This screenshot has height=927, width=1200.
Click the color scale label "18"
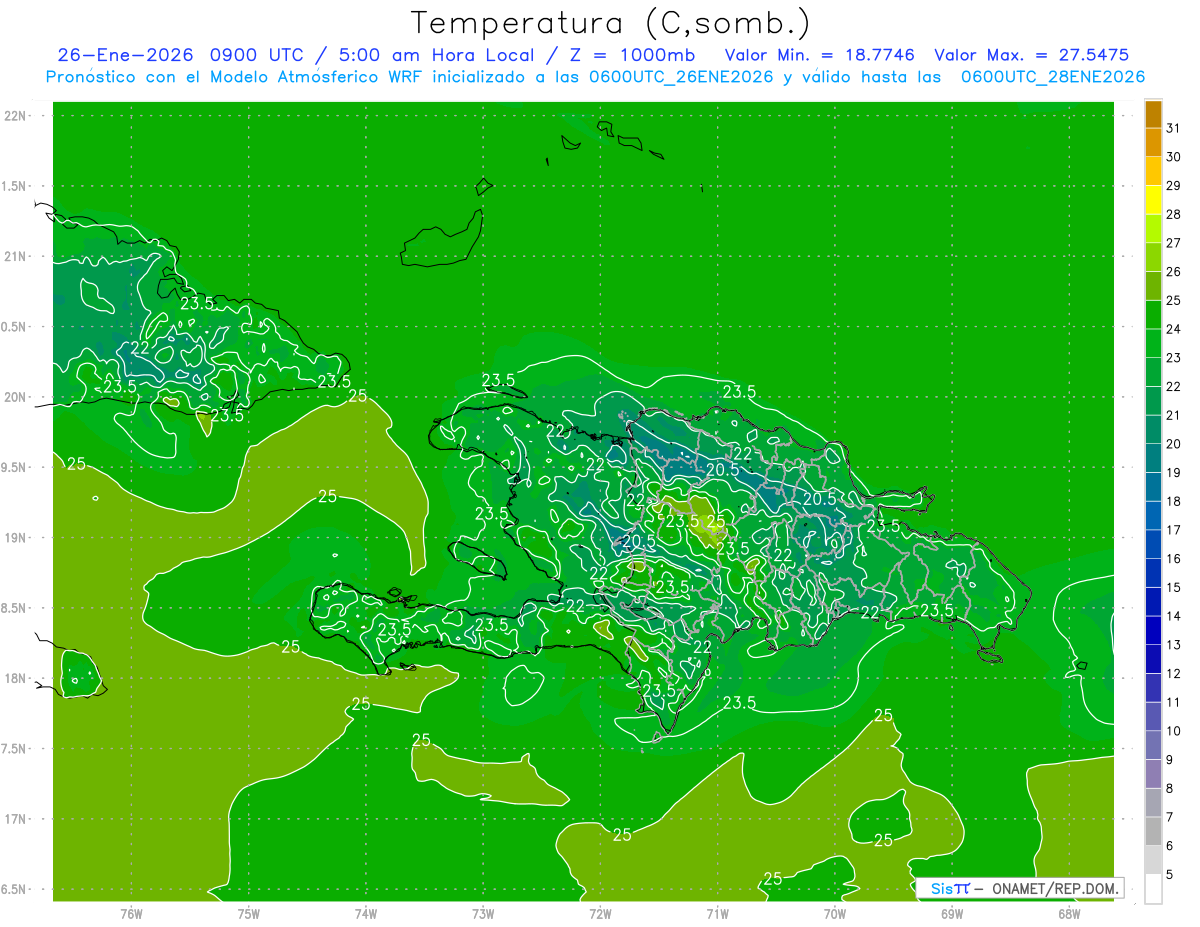[1173, 501]
